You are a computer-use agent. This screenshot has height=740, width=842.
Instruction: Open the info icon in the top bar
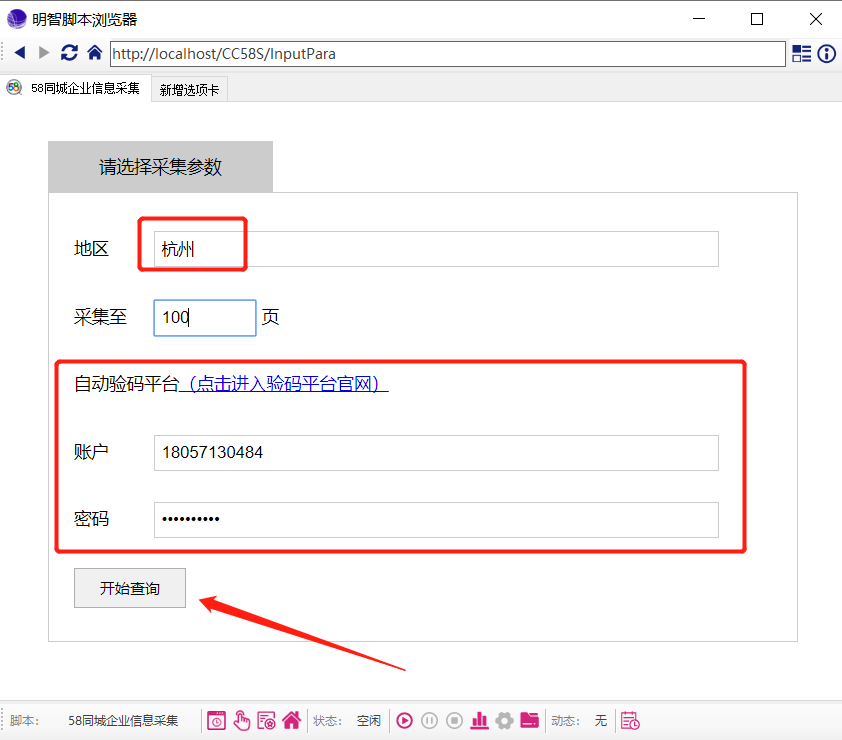point(826,54)
